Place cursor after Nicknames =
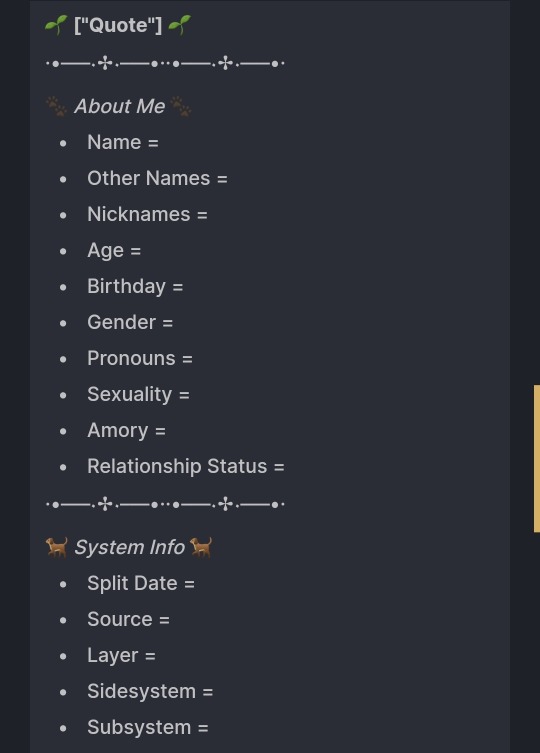This screenshot has height=753, width=540. coord(209,215)
